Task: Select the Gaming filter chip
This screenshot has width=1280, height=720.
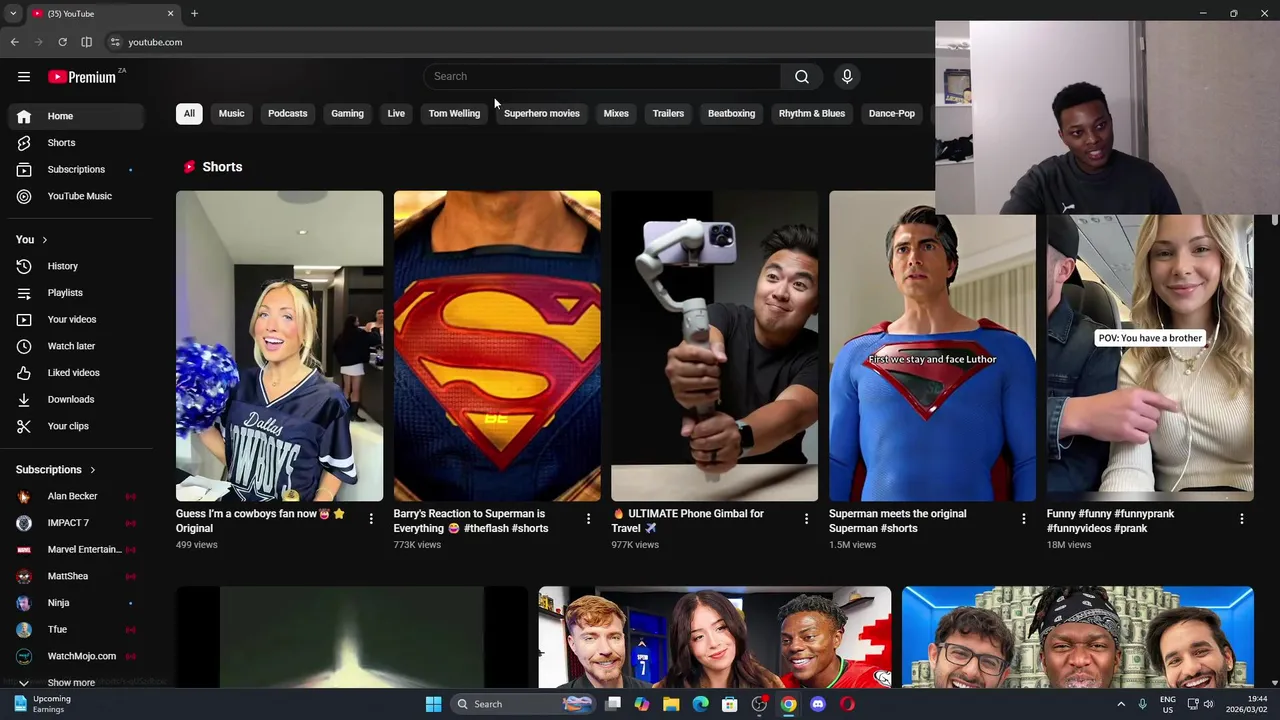Action: [347, 114]
